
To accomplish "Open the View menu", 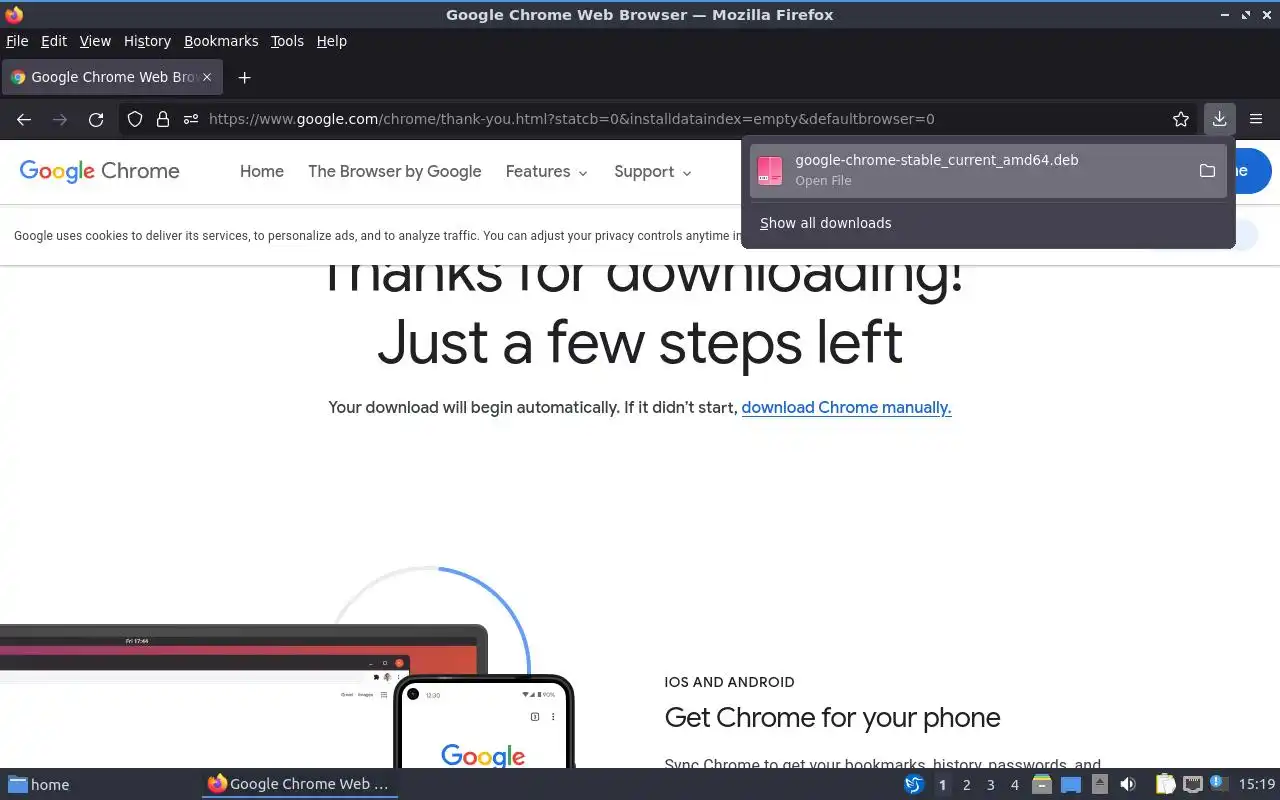I will pos(95,41).
